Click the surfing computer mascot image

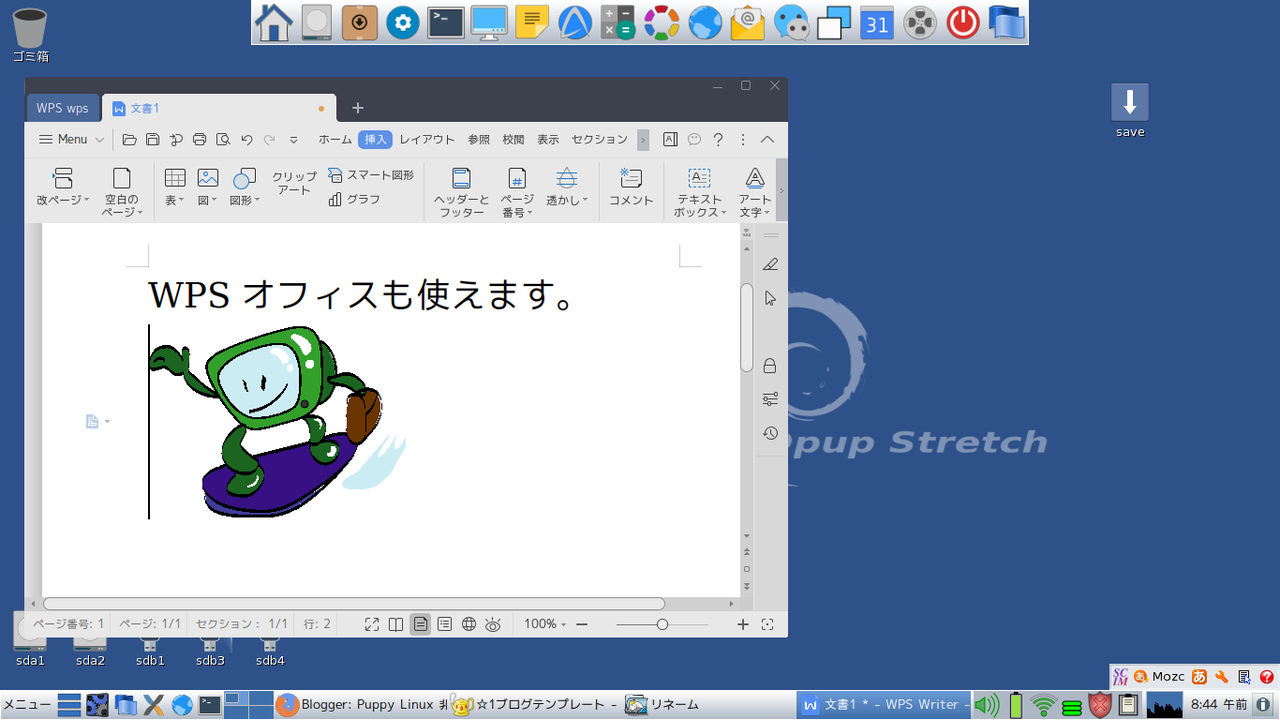point(279,421)
